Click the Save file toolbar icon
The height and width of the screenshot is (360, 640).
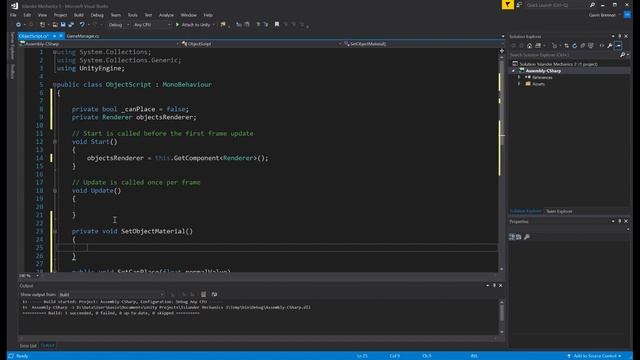coord(63,25)
